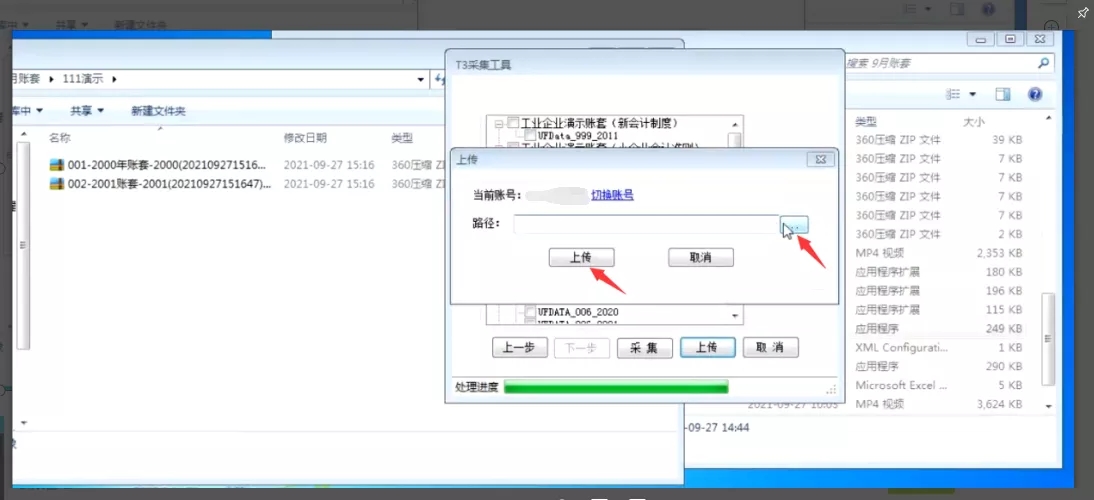This screenshot has width=1094, height=500.
Task: Select 应用程序扩展 row sized 180 KB
Action: click(938, 271)
